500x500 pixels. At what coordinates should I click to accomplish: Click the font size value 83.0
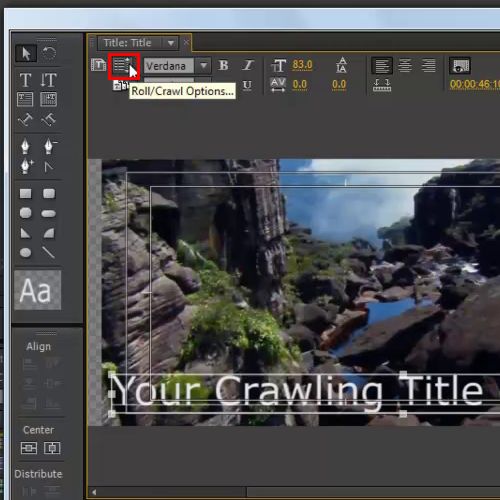(x=302, y=64)
